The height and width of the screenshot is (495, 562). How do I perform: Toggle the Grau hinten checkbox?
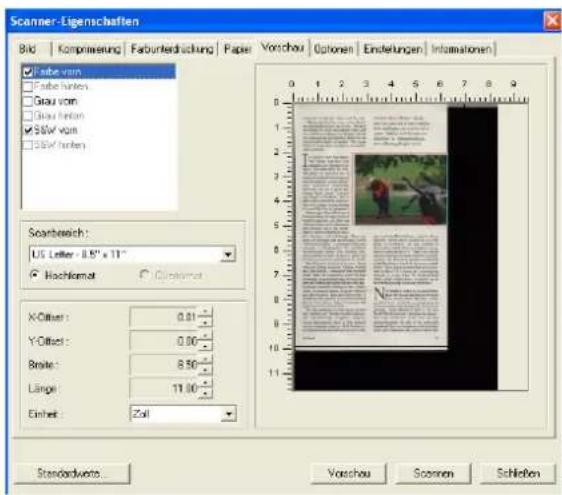click(28, 116)
